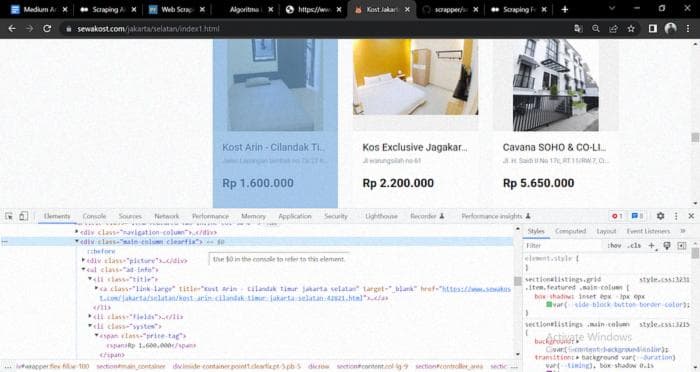The width and height of the screenshot is (700, 372).
Task: Open DevTools three-dot customize menu
Action: click(x=676, y=216)
